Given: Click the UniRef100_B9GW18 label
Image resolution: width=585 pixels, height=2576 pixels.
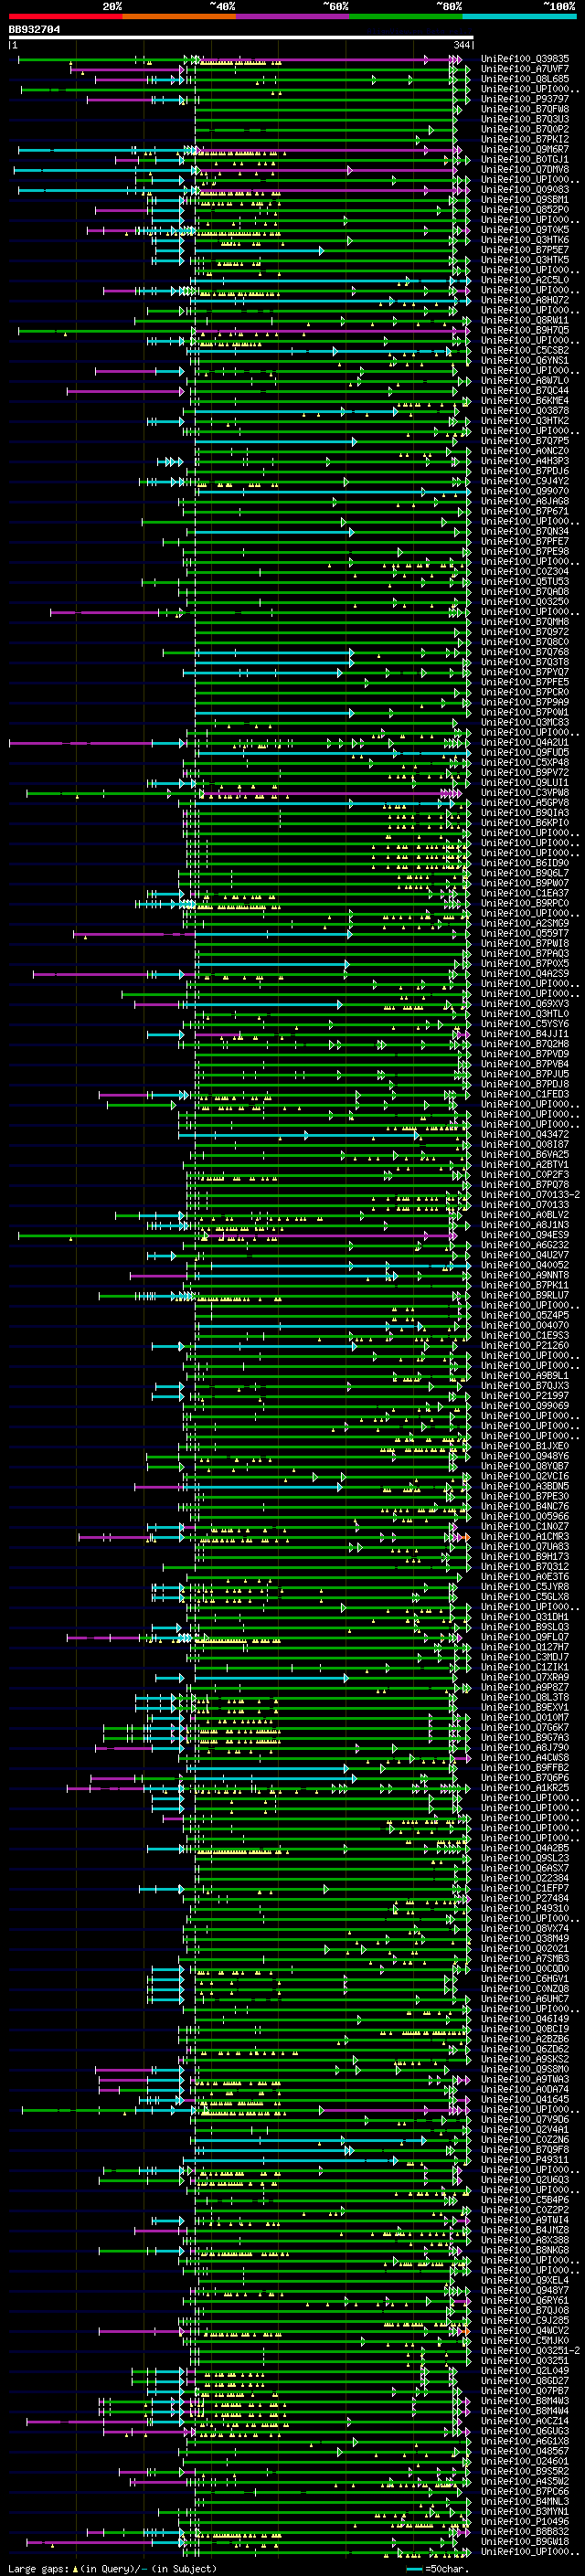Looking at the screenshot, I should point(525,2540).
